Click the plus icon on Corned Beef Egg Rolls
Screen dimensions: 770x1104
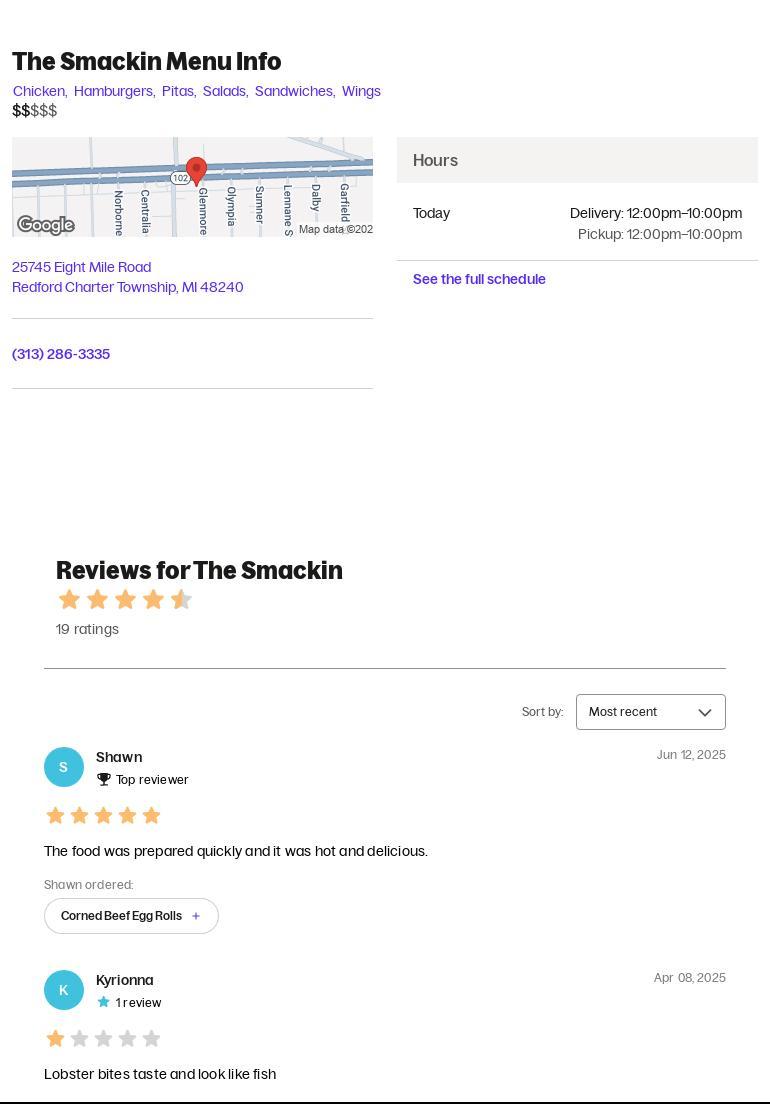coord(196,916)
